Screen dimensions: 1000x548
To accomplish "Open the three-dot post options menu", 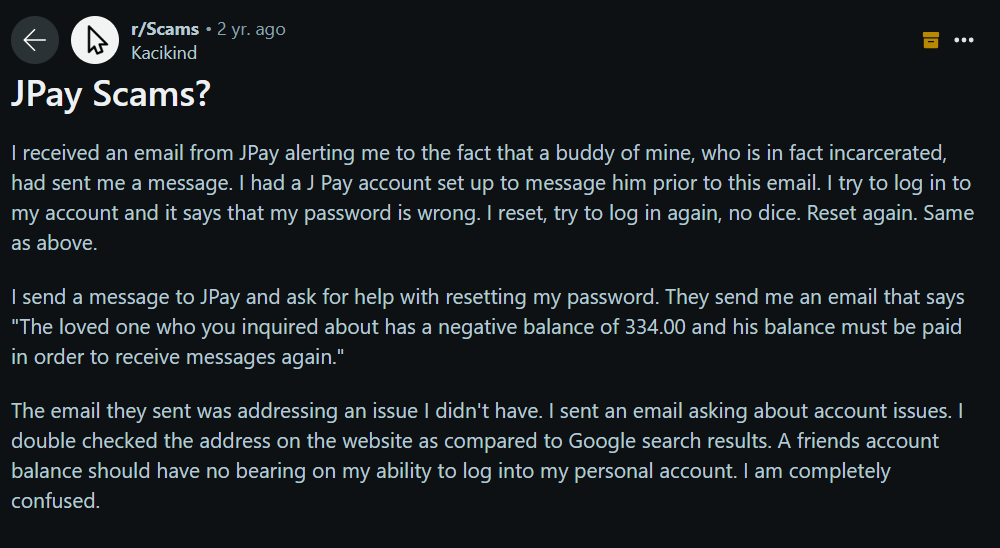I will click(x=964, y=40).
